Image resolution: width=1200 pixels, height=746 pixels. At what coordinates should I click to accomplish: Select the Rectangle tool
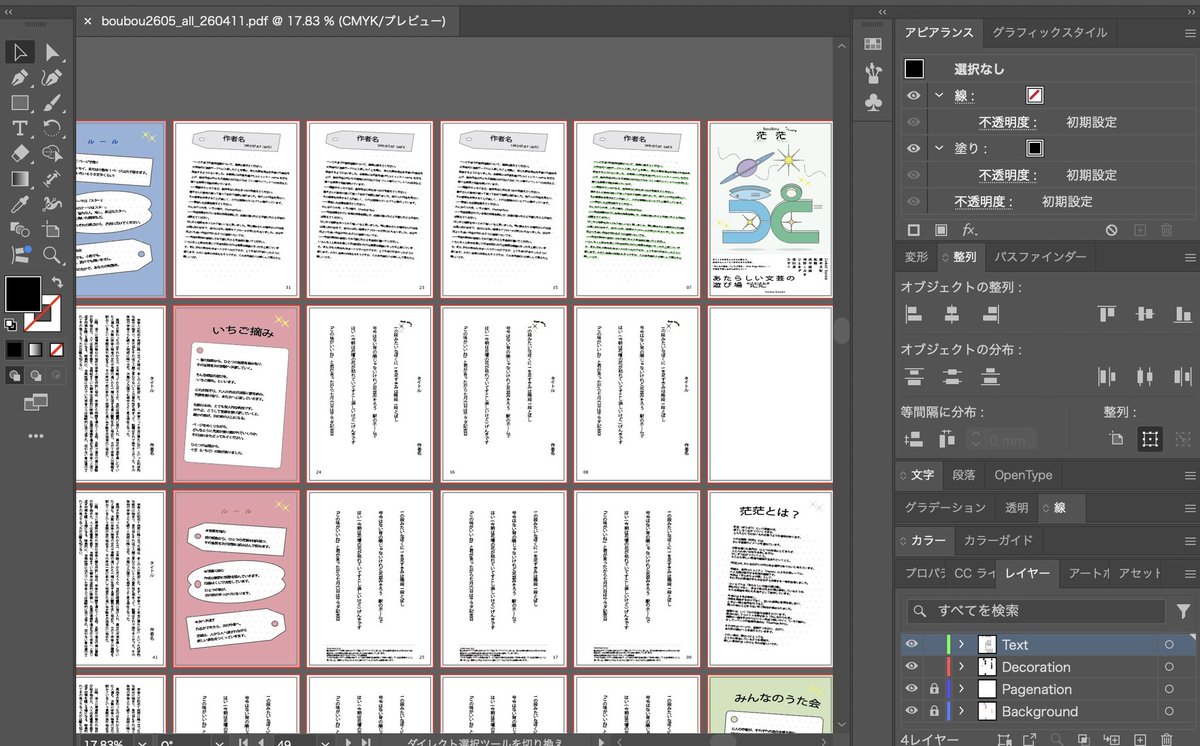tap(20, 102)
